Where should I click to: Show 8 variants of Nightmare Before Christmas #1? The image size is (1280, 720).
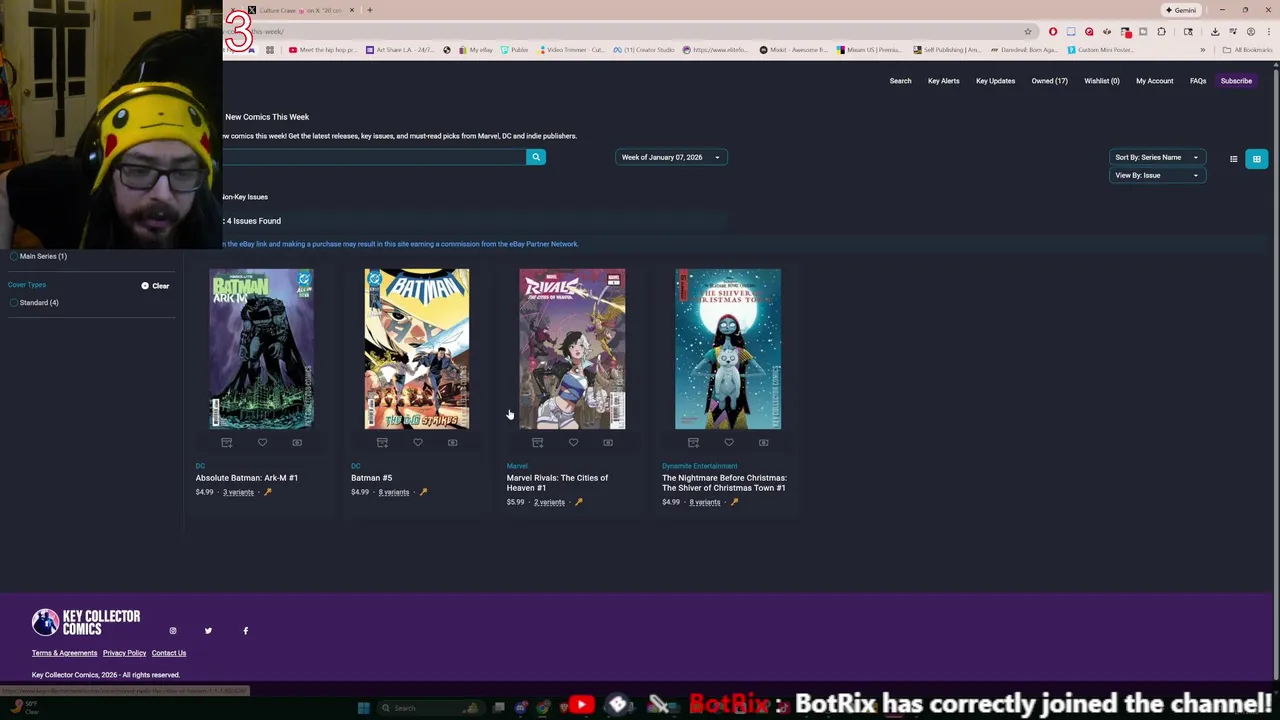click(704, 502)
